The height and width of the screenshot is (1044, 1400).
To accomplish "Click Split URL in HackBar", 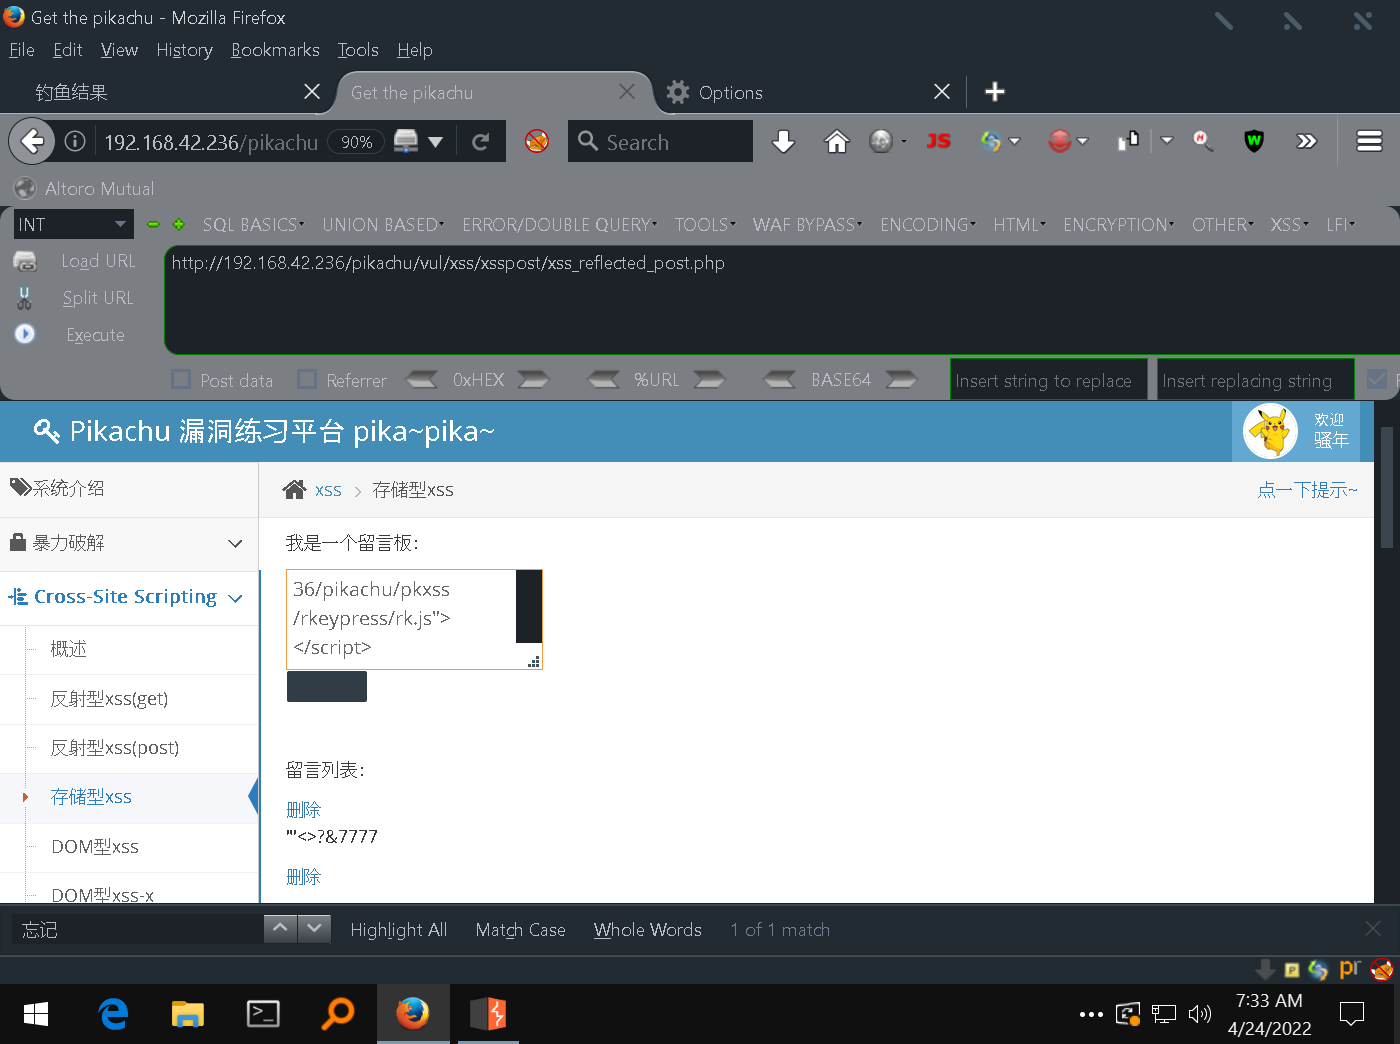I will (x=97, y=298).
